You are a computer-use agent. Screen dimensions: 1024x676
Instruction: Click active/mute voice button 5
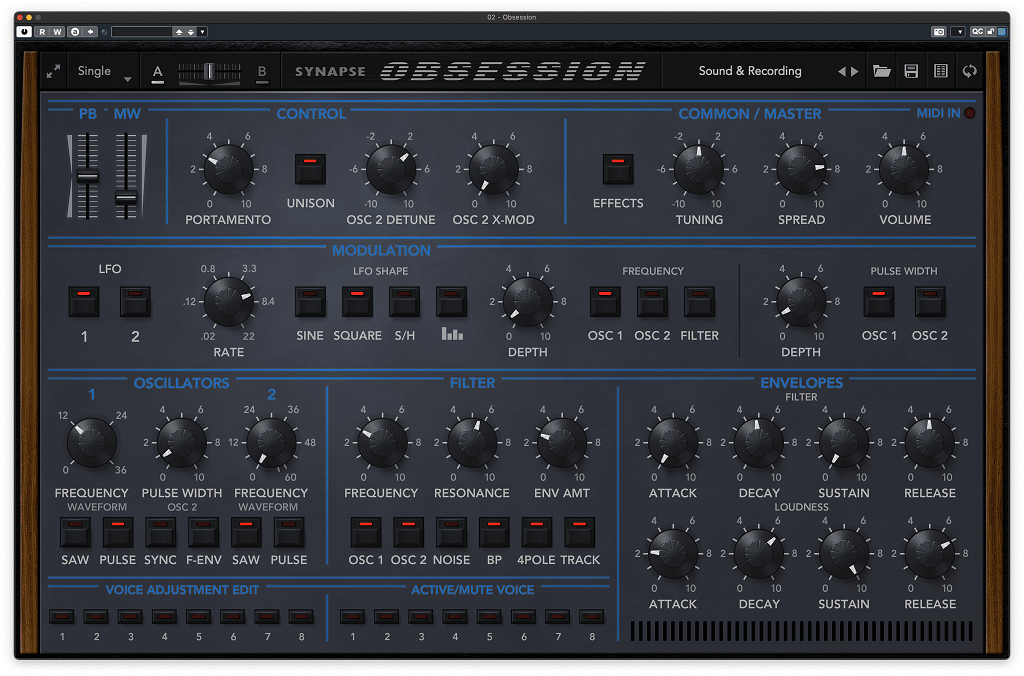pyautogui.click(x=489, y=617)
